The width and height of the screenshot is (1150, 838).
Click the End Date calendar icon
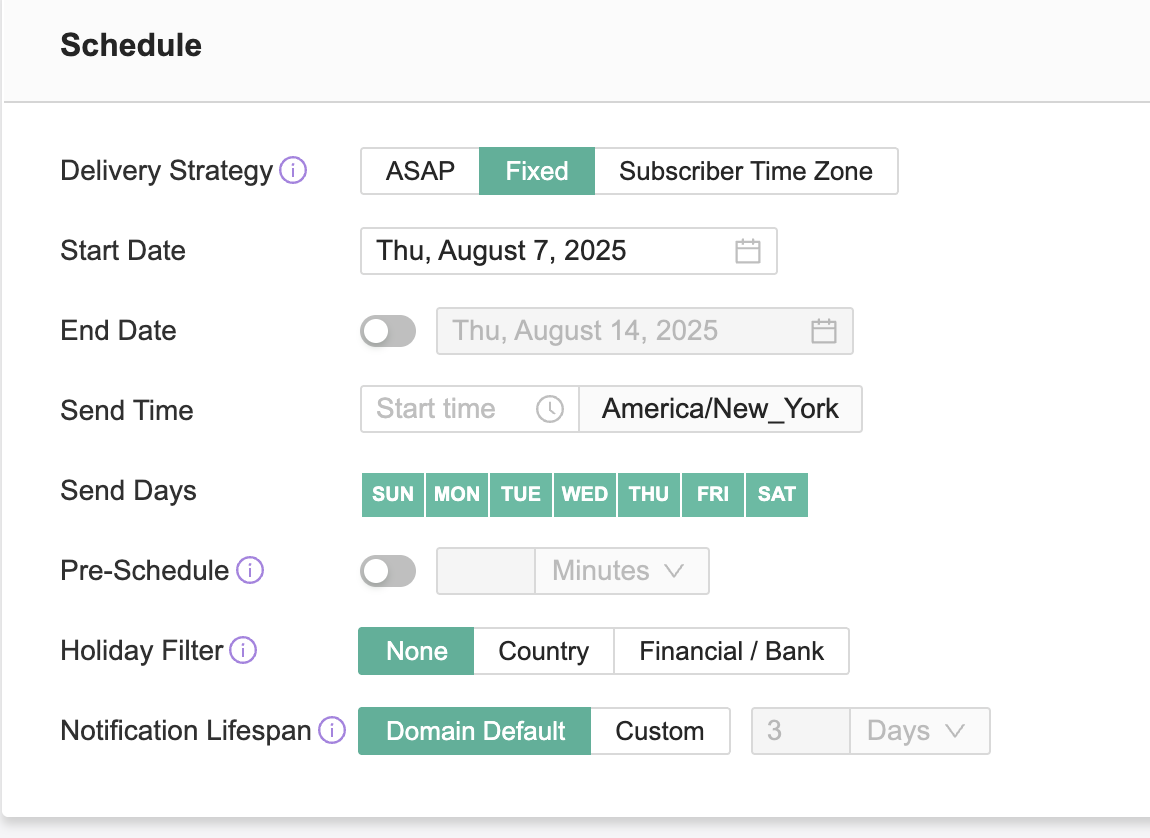tap(823, 331)
